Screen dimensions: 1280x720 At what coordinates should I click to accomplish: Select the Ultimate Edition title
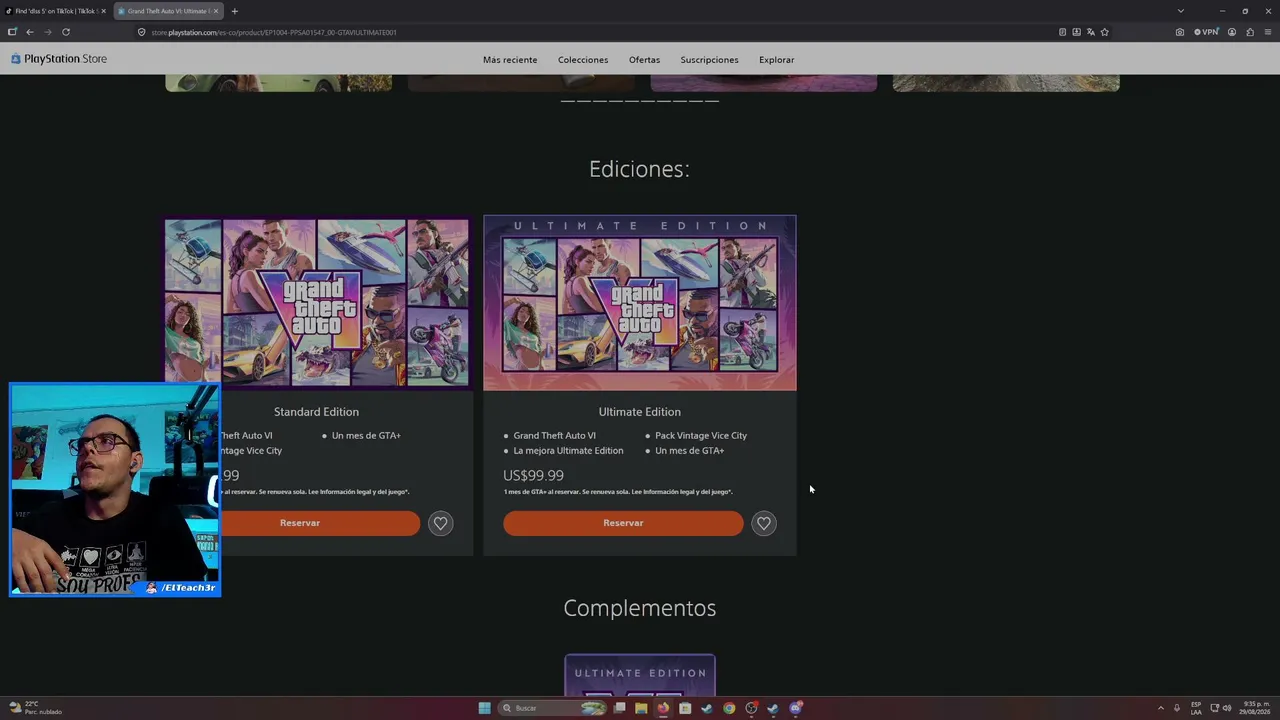(640, 412)
